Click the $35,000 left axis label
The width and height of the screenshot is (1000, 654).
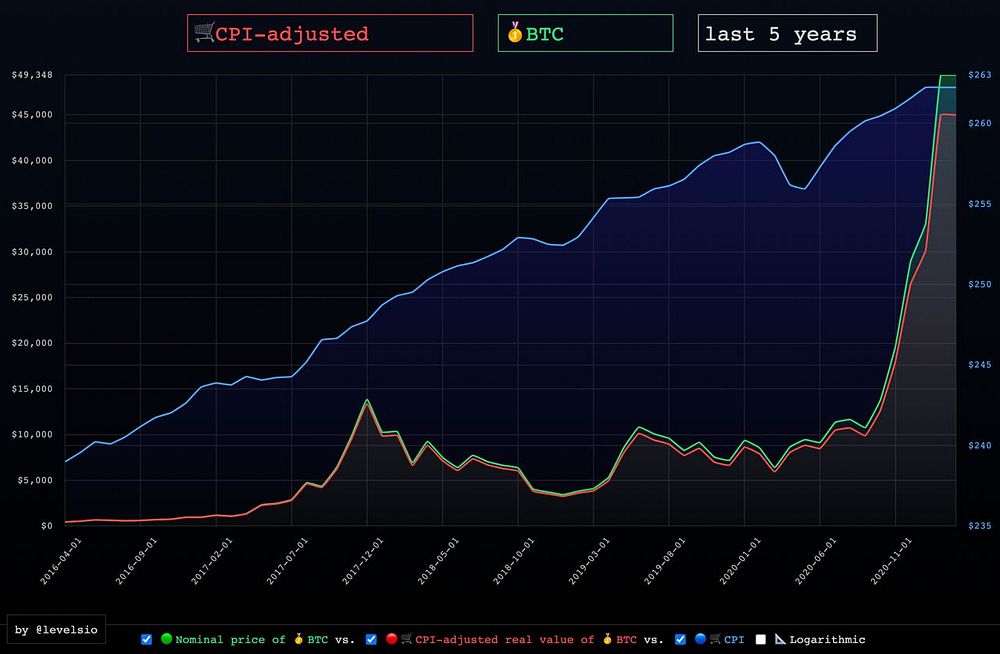[32, 206]
